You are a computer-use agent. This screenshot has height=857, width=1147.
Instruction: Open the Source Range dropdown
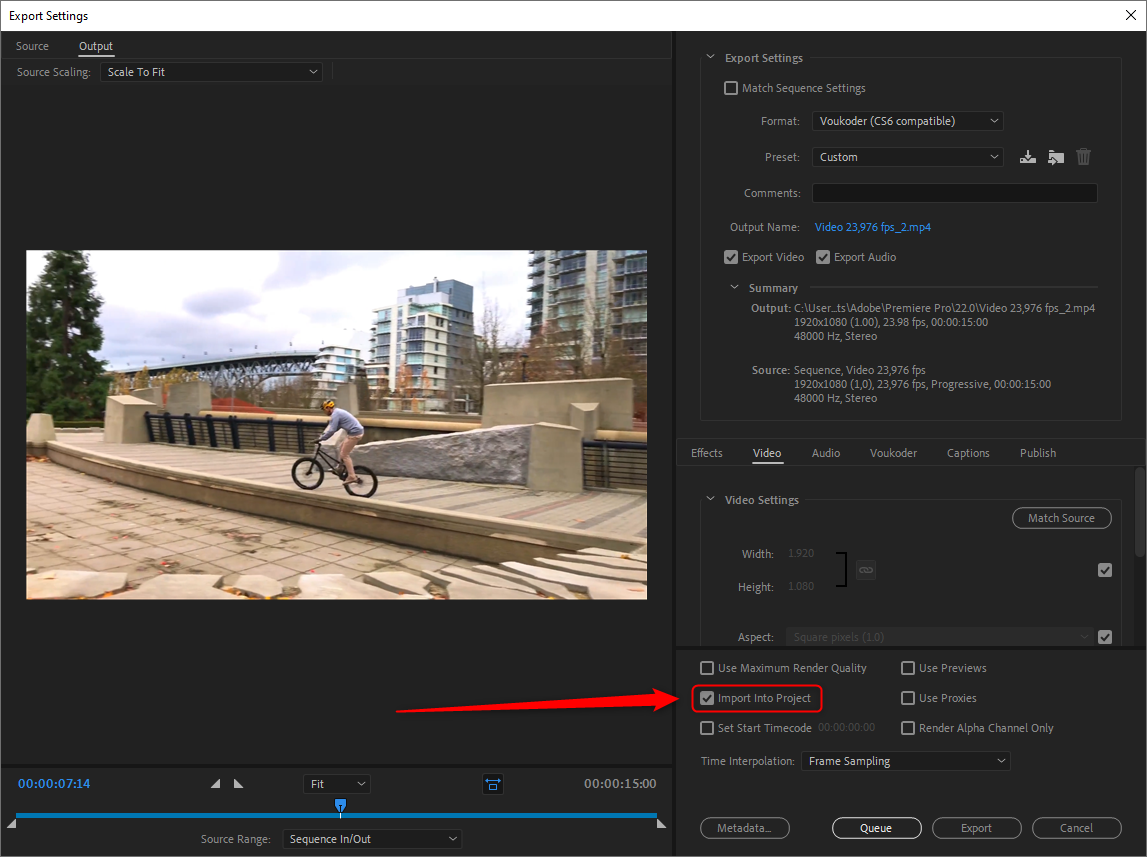tap(372, 839)
